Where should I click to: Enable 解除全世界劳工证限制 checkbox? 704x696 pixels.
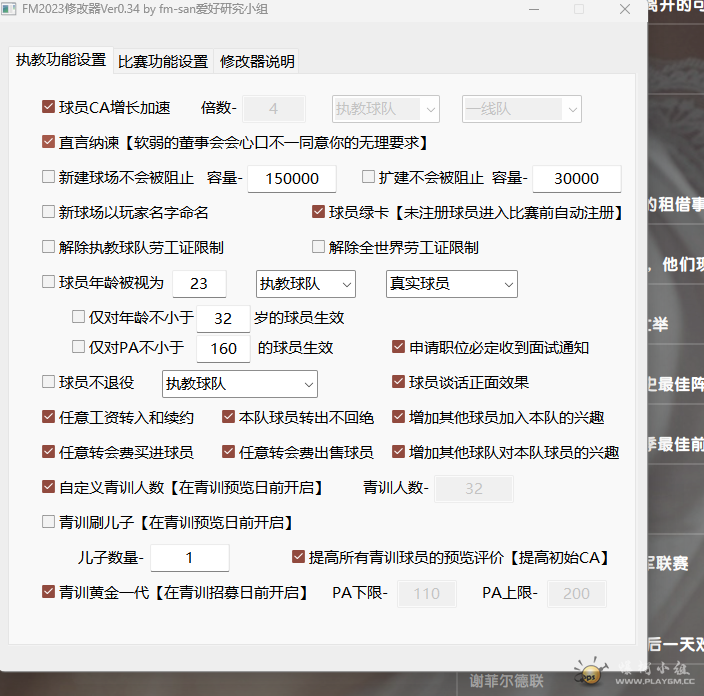(x=319, y=247)
